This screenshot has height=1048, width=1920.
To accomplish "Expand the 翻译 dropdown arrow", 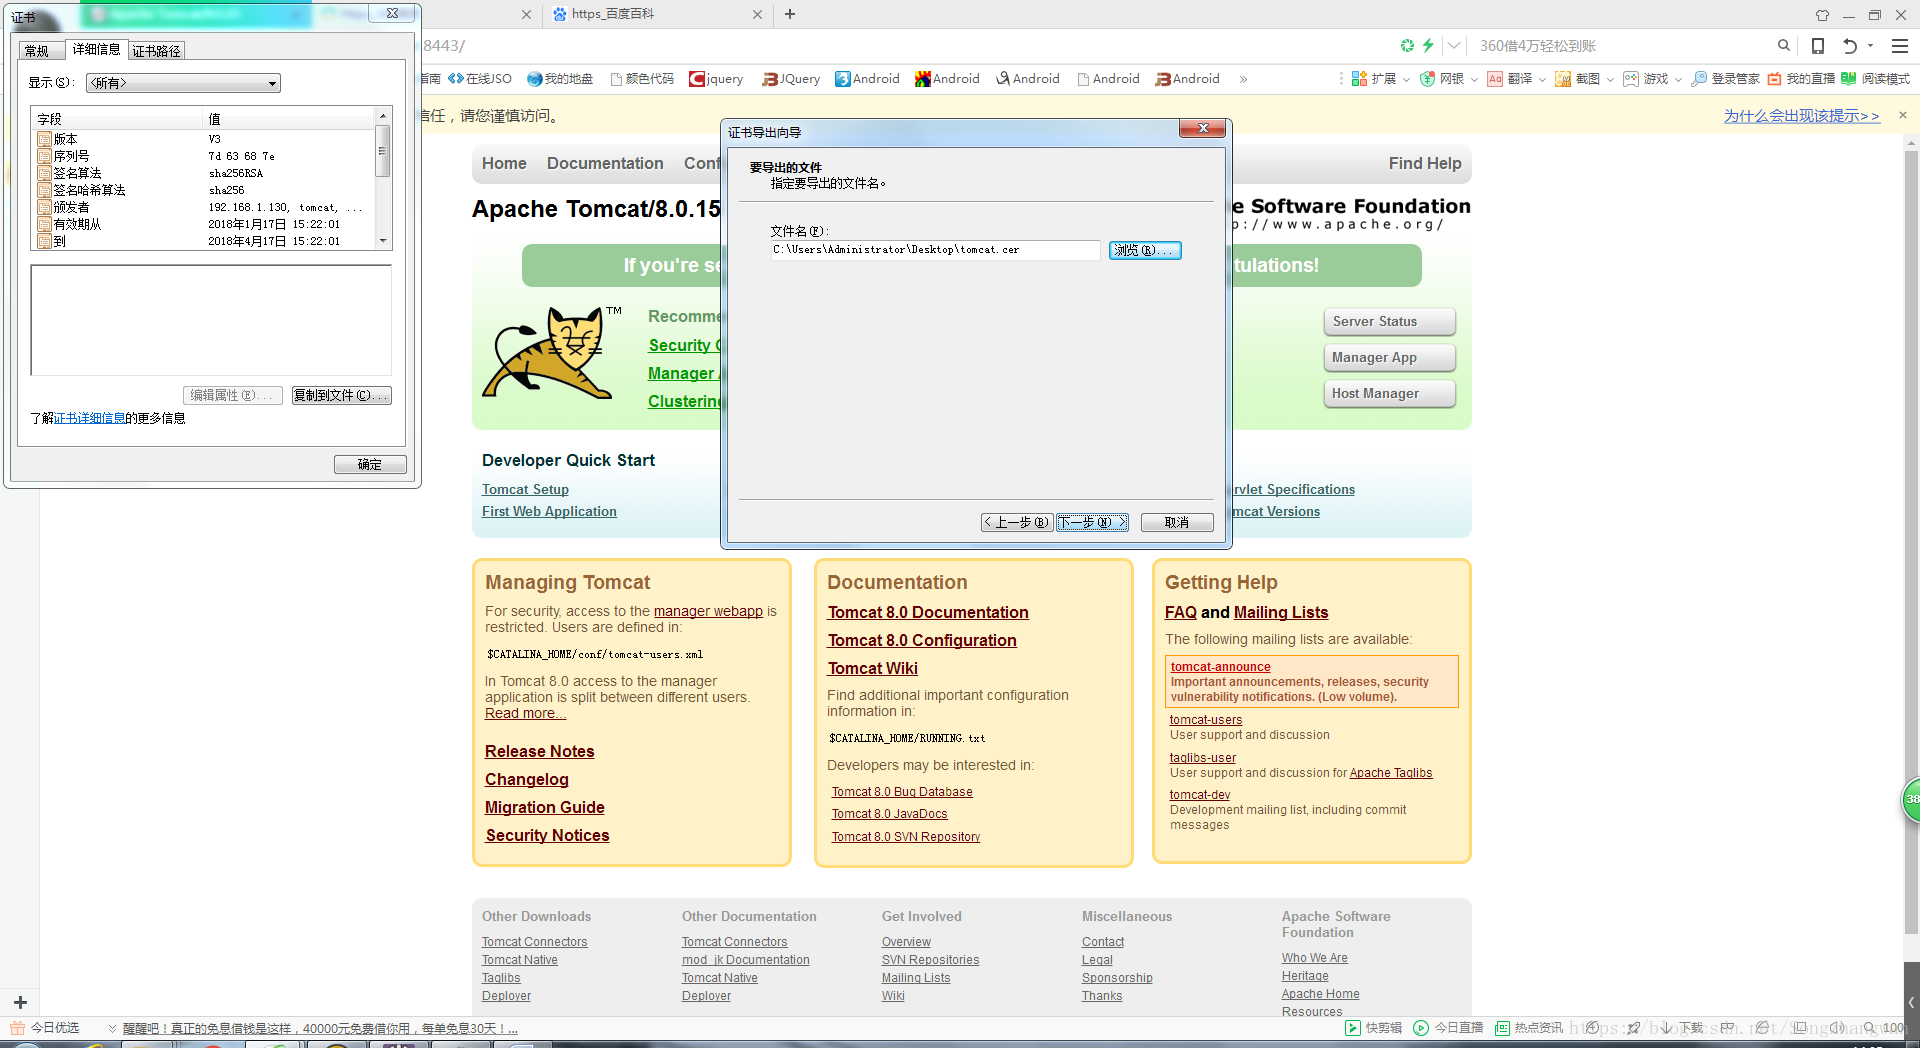I will [x=1542, y=80].
